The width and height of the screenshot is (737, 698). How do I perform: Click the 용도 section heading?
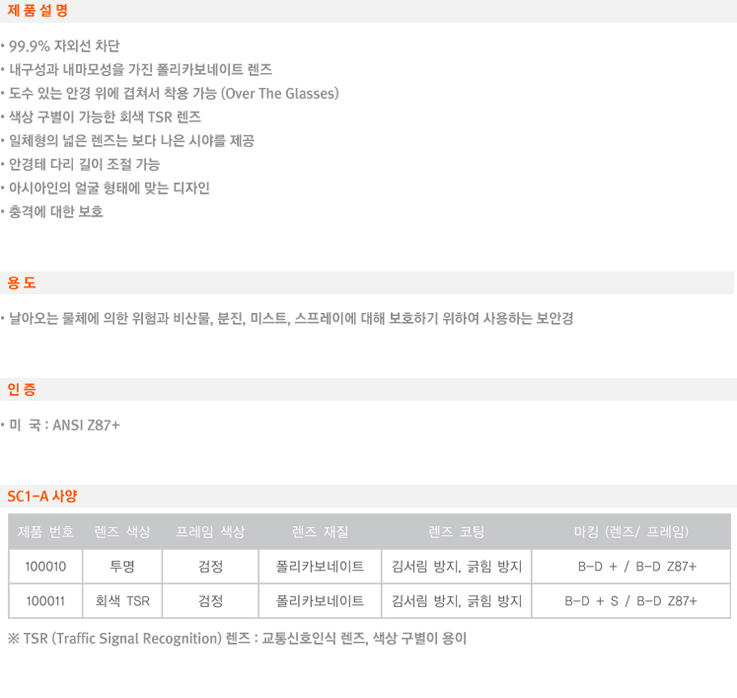click(22, 282)
